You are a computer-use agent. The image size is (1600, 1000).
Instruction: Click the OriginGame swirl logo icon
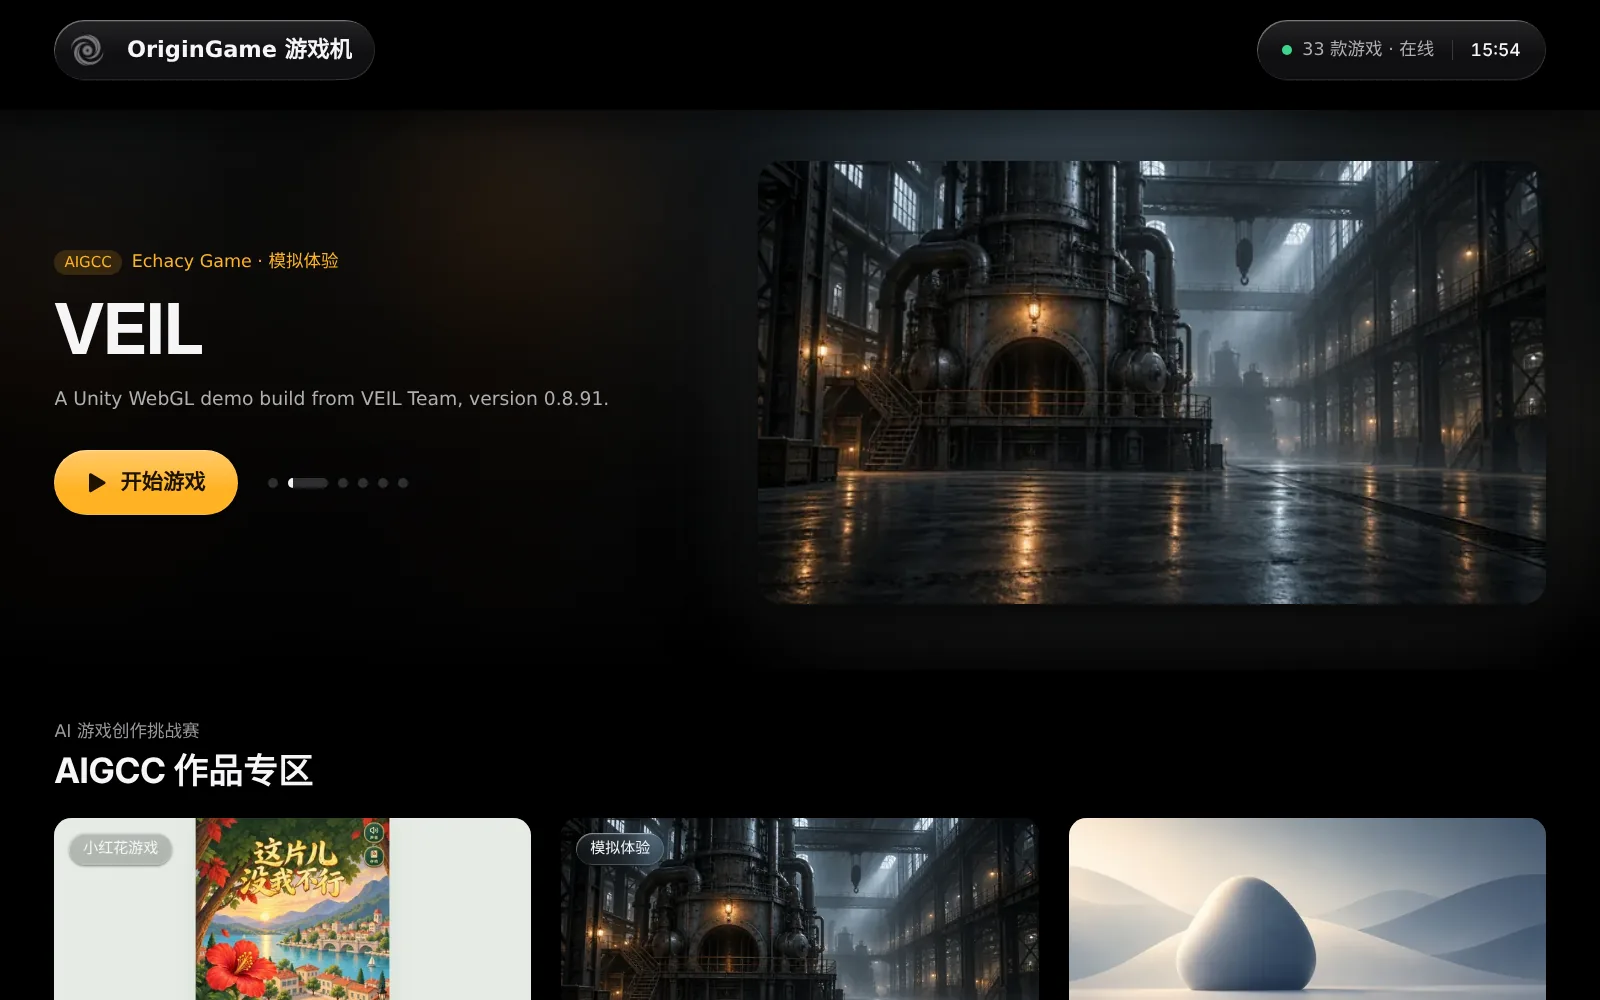pyautogui.click(x=88, y=50)
